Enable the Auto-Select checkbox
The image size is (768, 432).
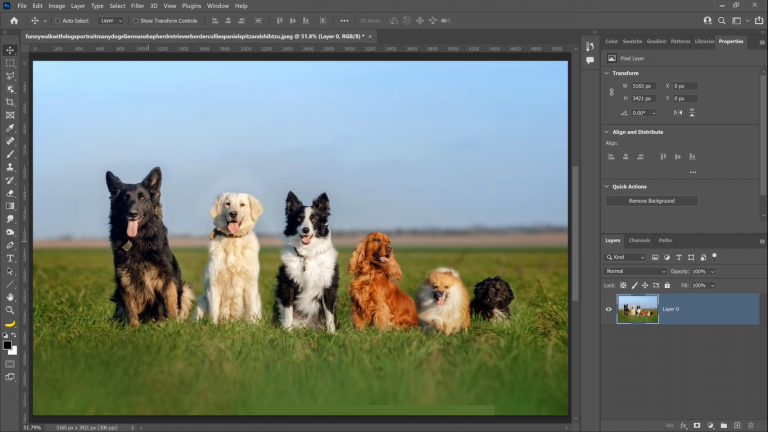coord(57,20)
